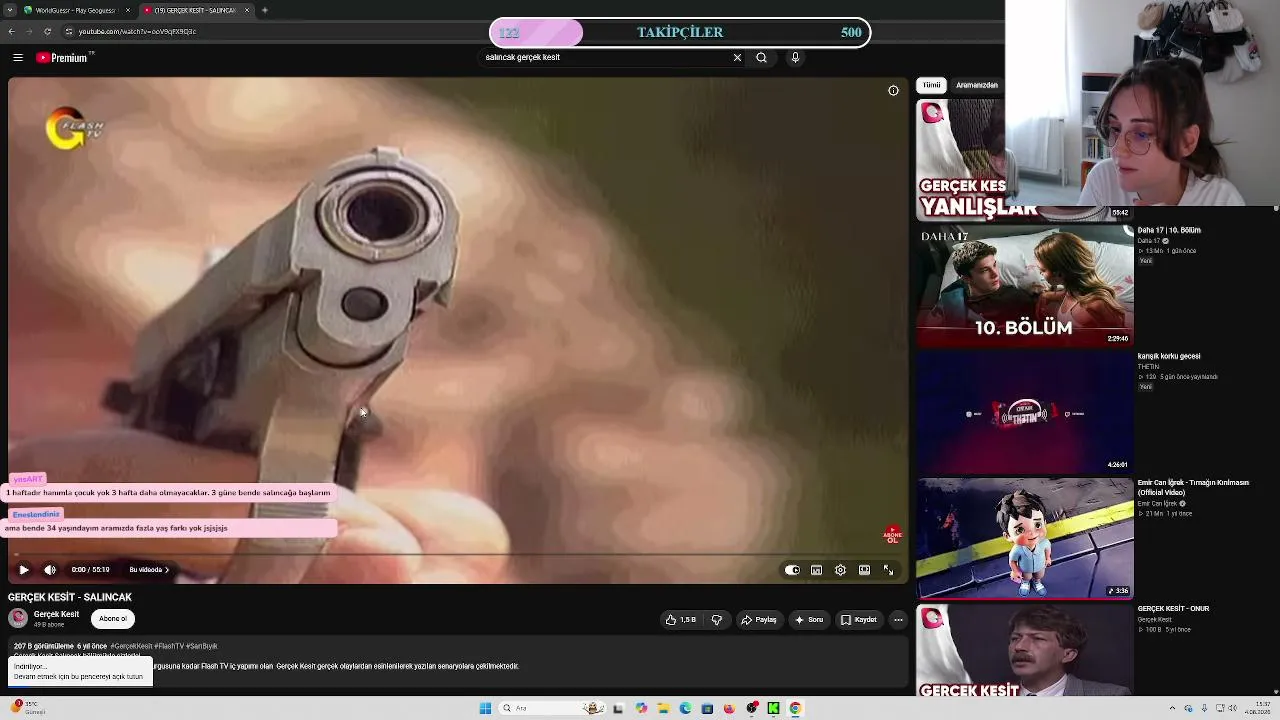Viewport: 1280px width, 720px height.
Task: Seek on the video progress bar
Action: [x=457, y=554]
